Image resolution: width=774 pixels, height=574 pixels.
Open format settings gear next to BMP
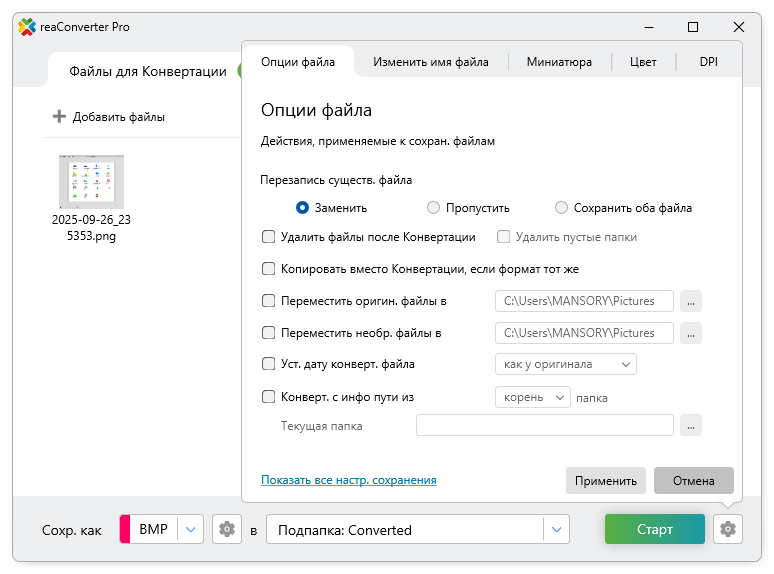click(227, 530)
